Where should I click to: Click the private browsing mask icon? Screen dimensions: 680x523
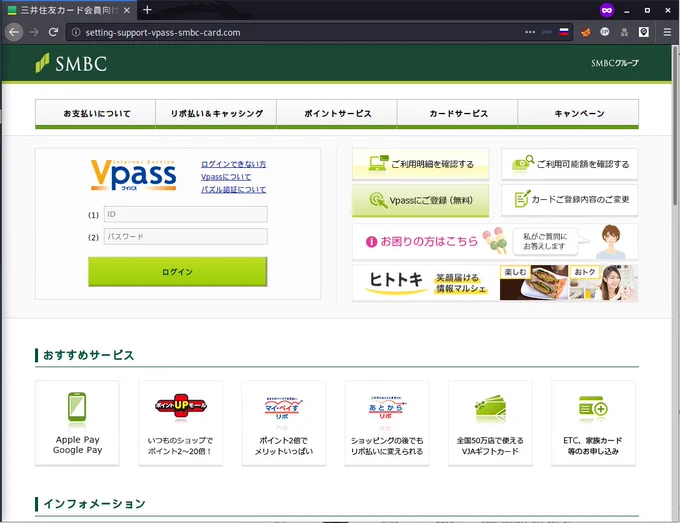click(607, 10)
